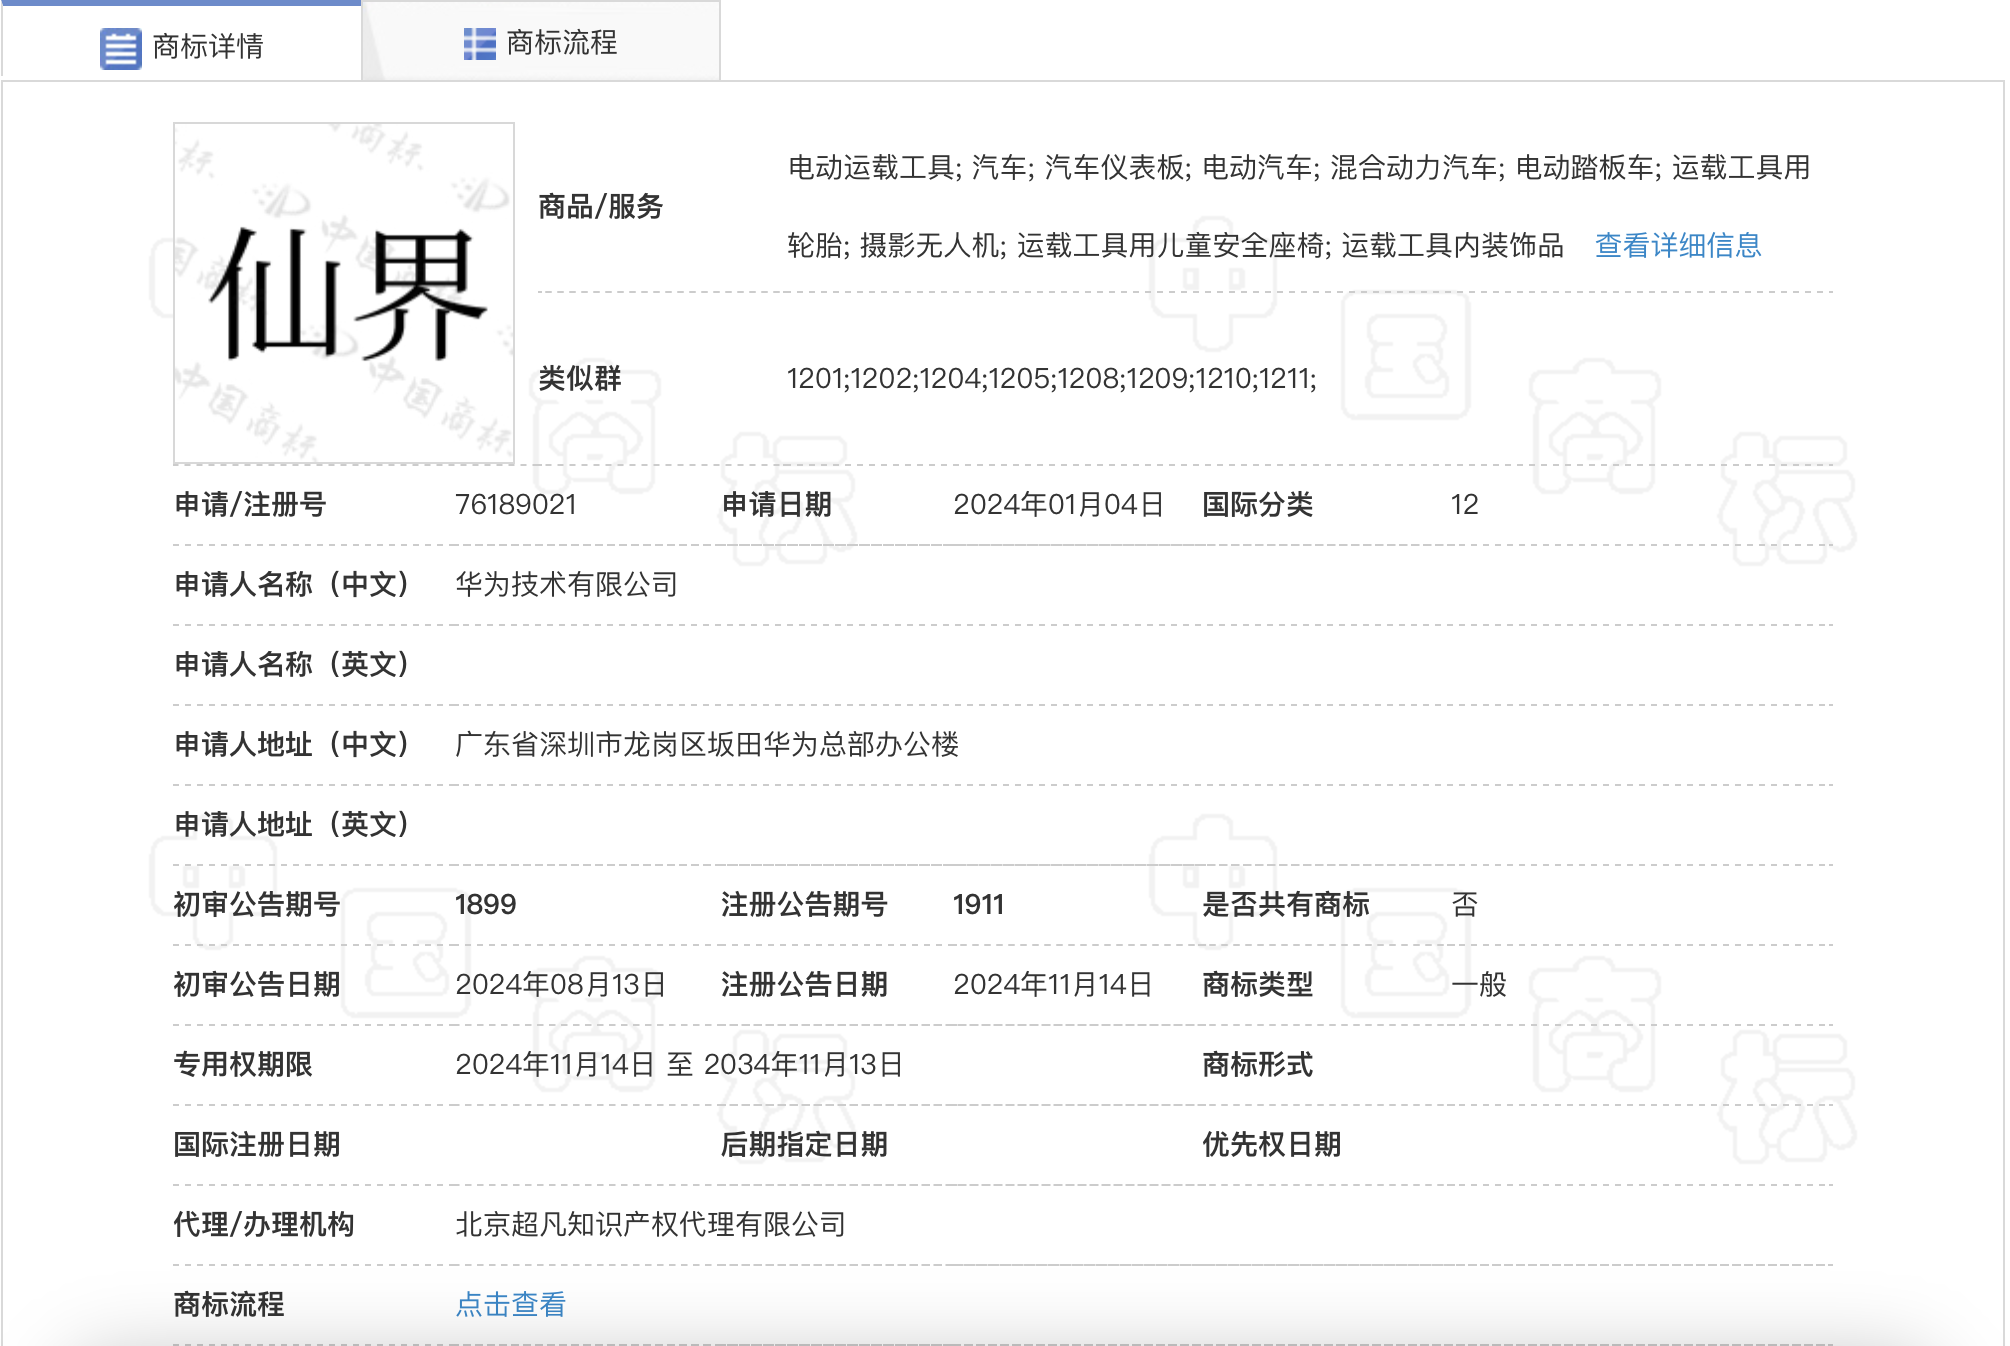
Task: Click agency name 北京超凡知识产权代理有限公司
Action: point(650,1224)
